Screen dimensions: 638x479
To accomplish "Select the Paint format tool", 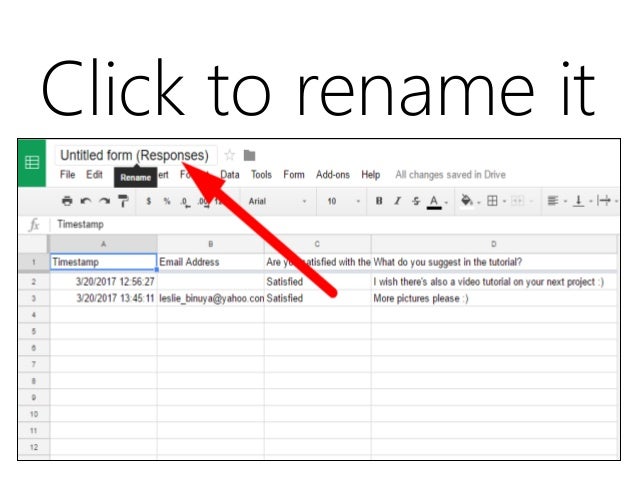I will point(123,201).
